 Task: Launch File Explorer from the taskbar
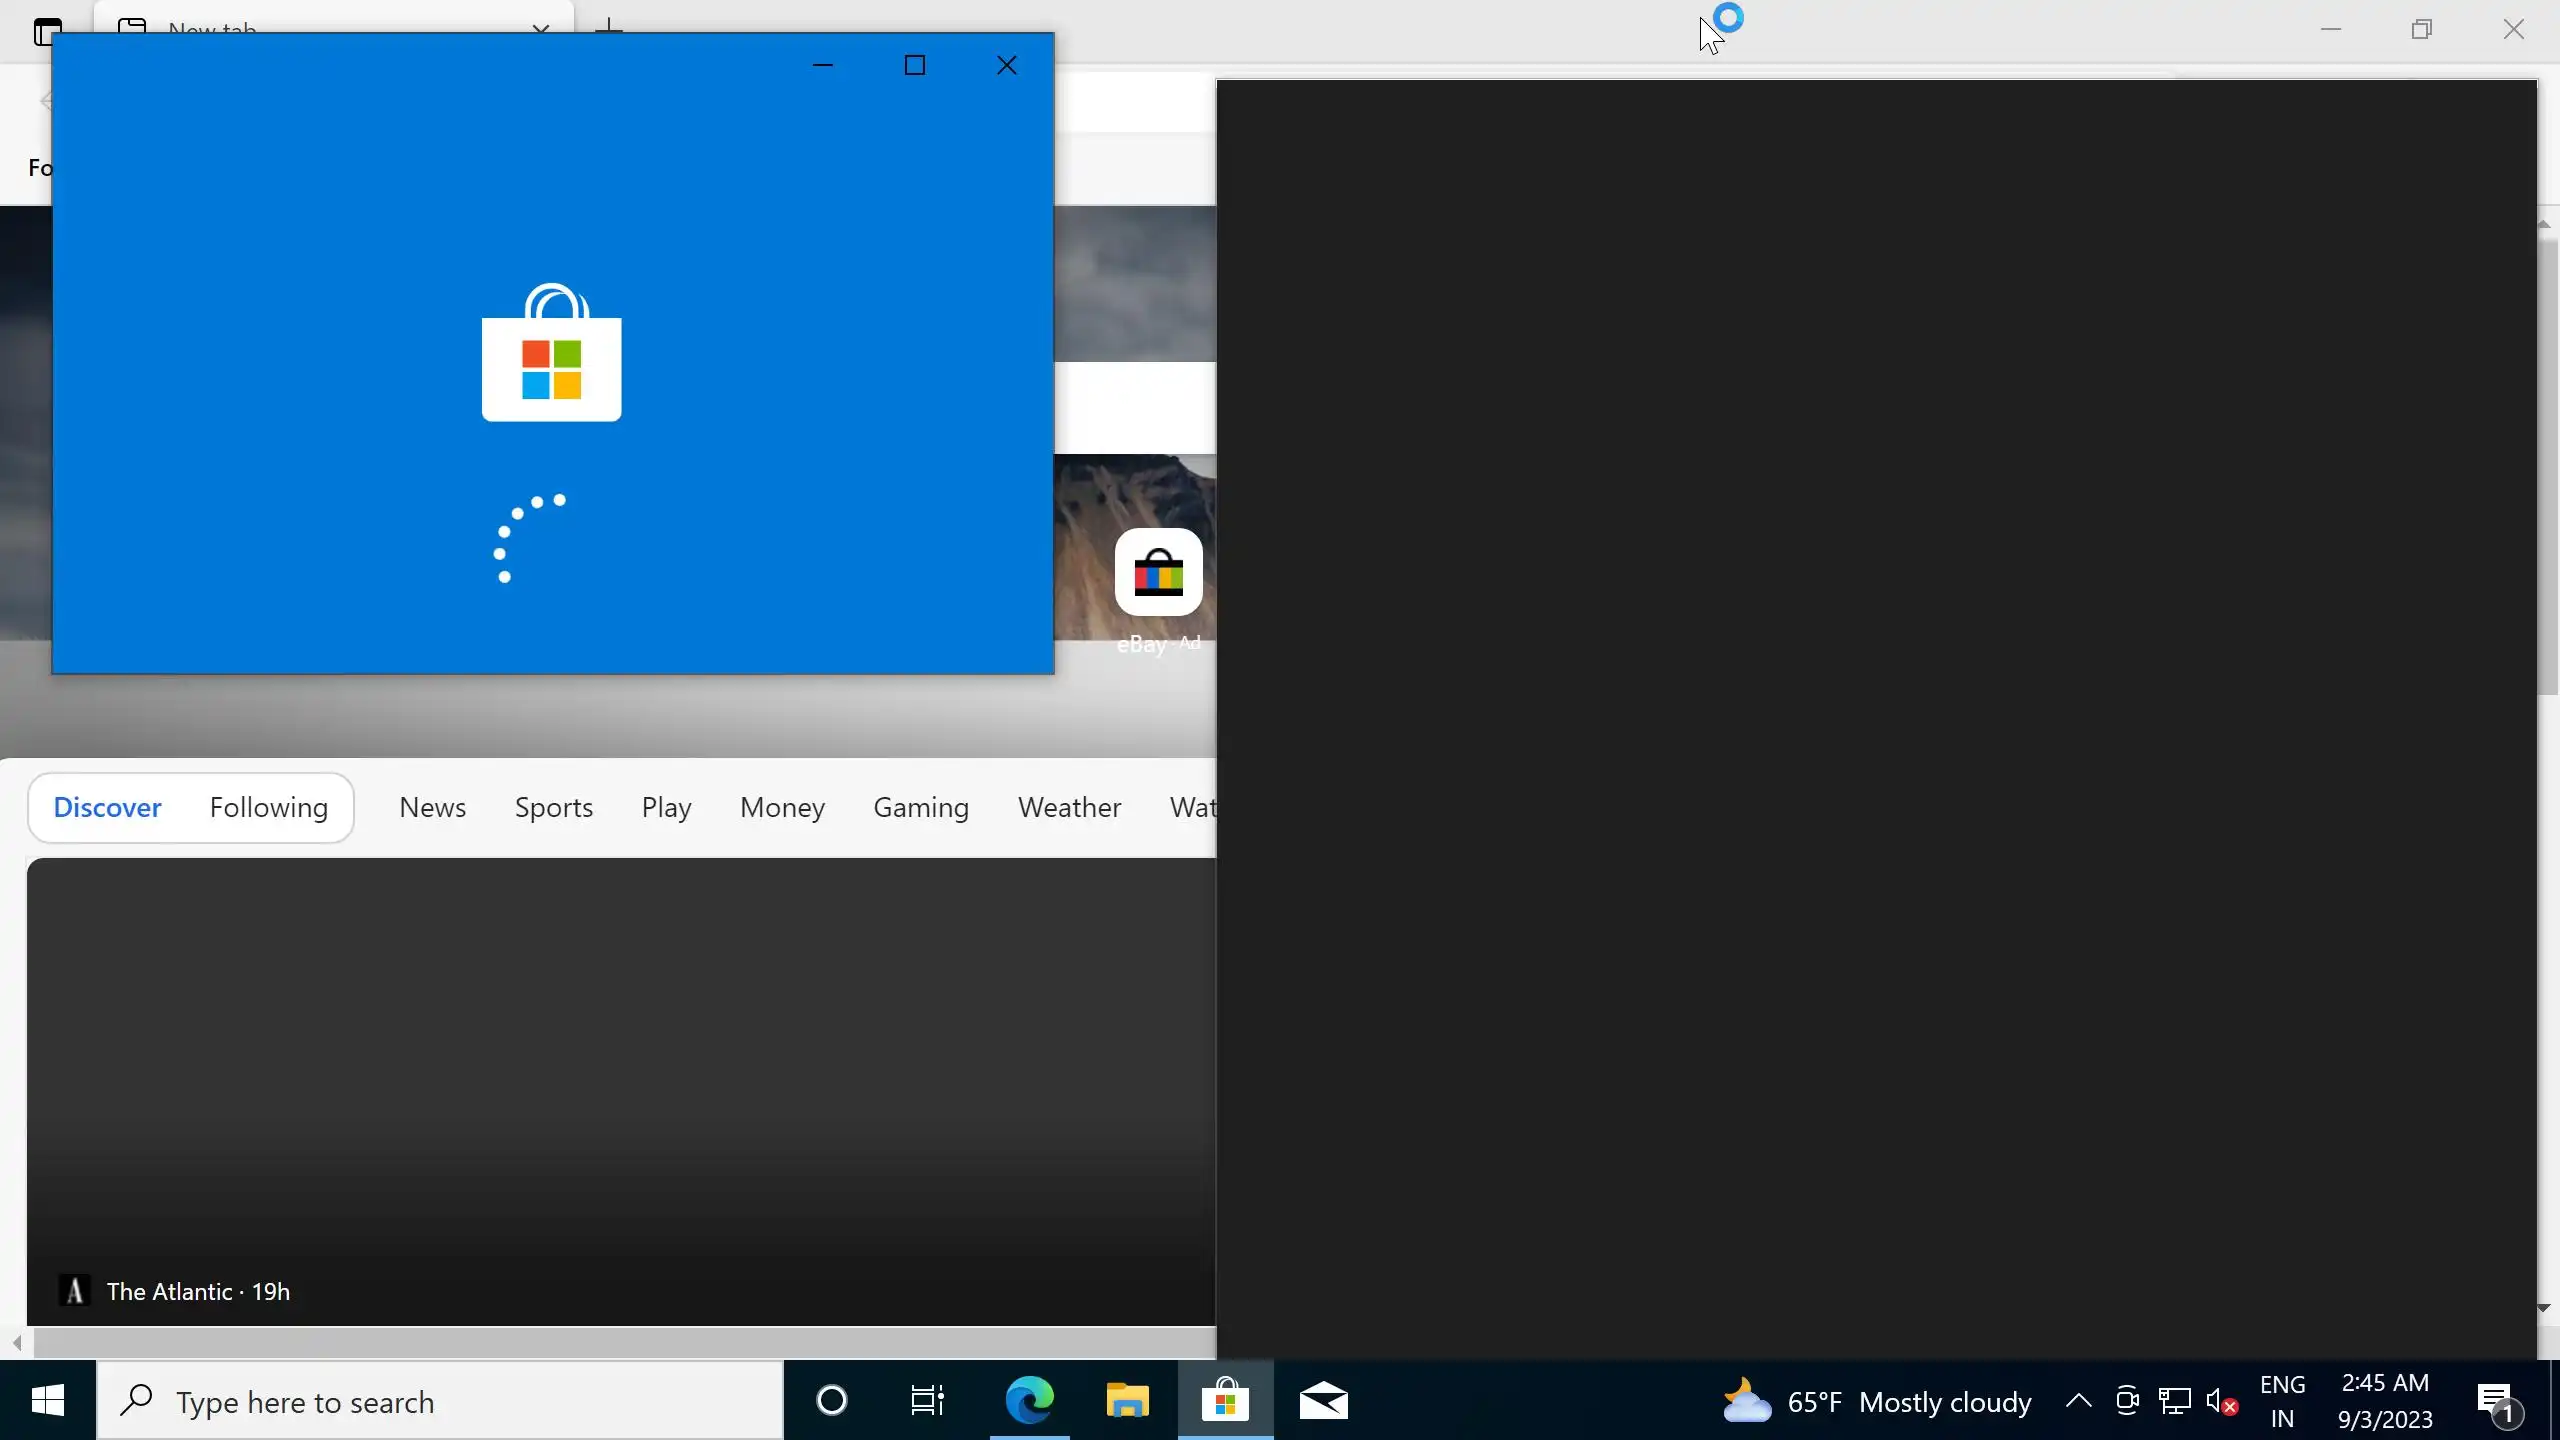click(x=1127, y=1401)
